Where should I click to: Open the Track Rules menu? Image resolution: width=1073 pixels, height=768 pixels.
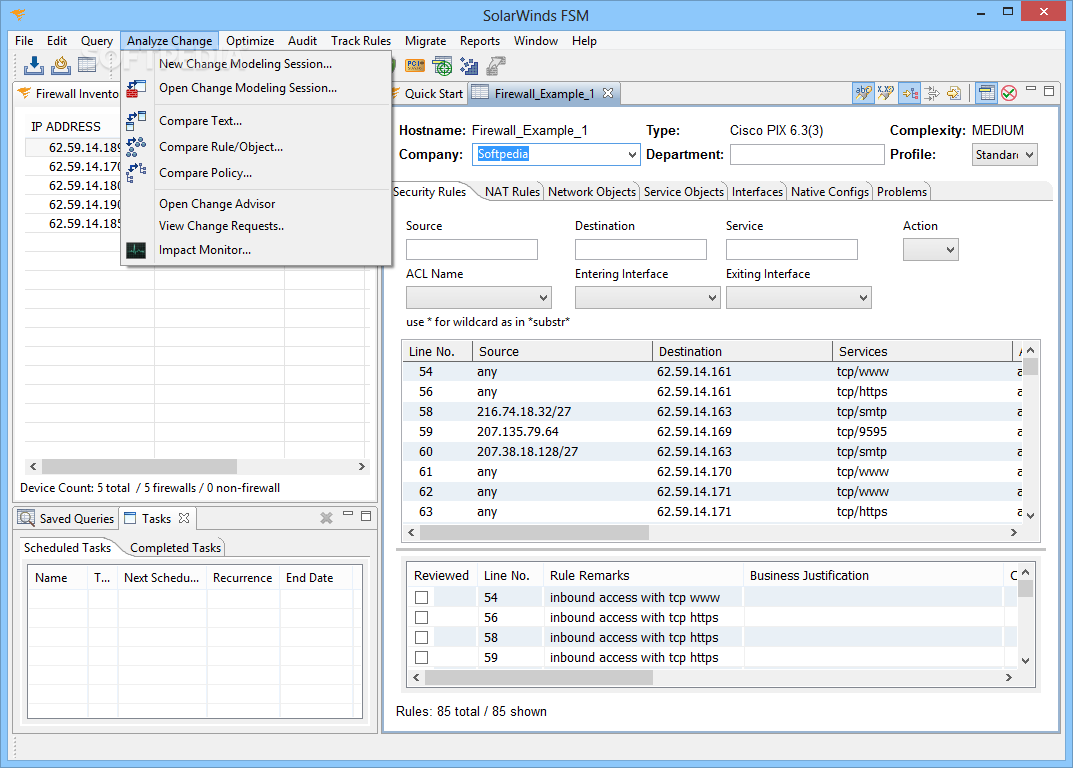pyautogui.click(x=361, y=41)
